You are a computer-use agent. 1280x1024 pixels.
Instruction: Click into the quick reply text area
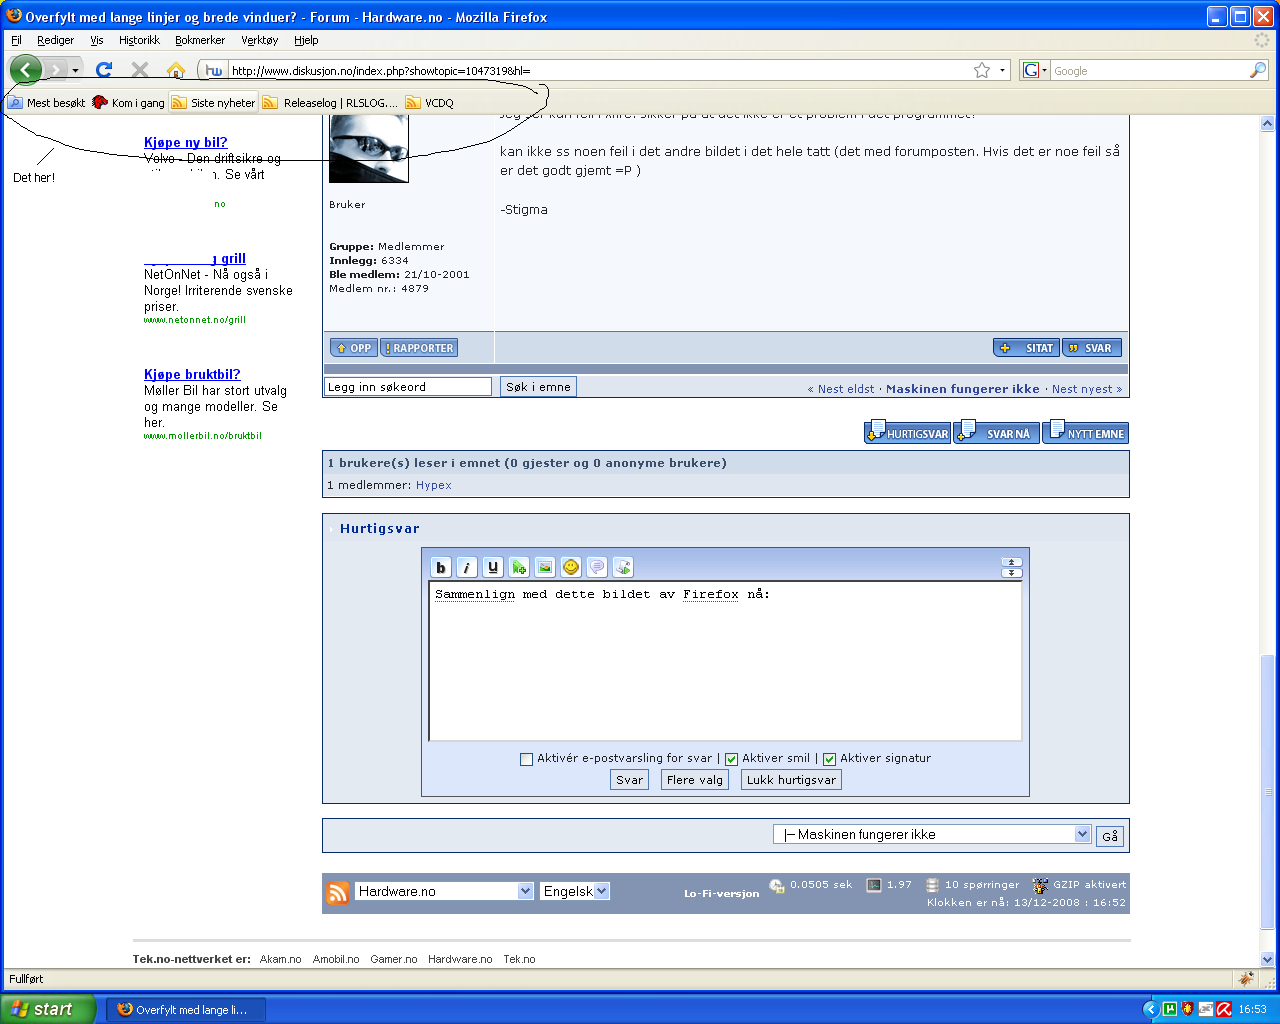pos(725,661)
